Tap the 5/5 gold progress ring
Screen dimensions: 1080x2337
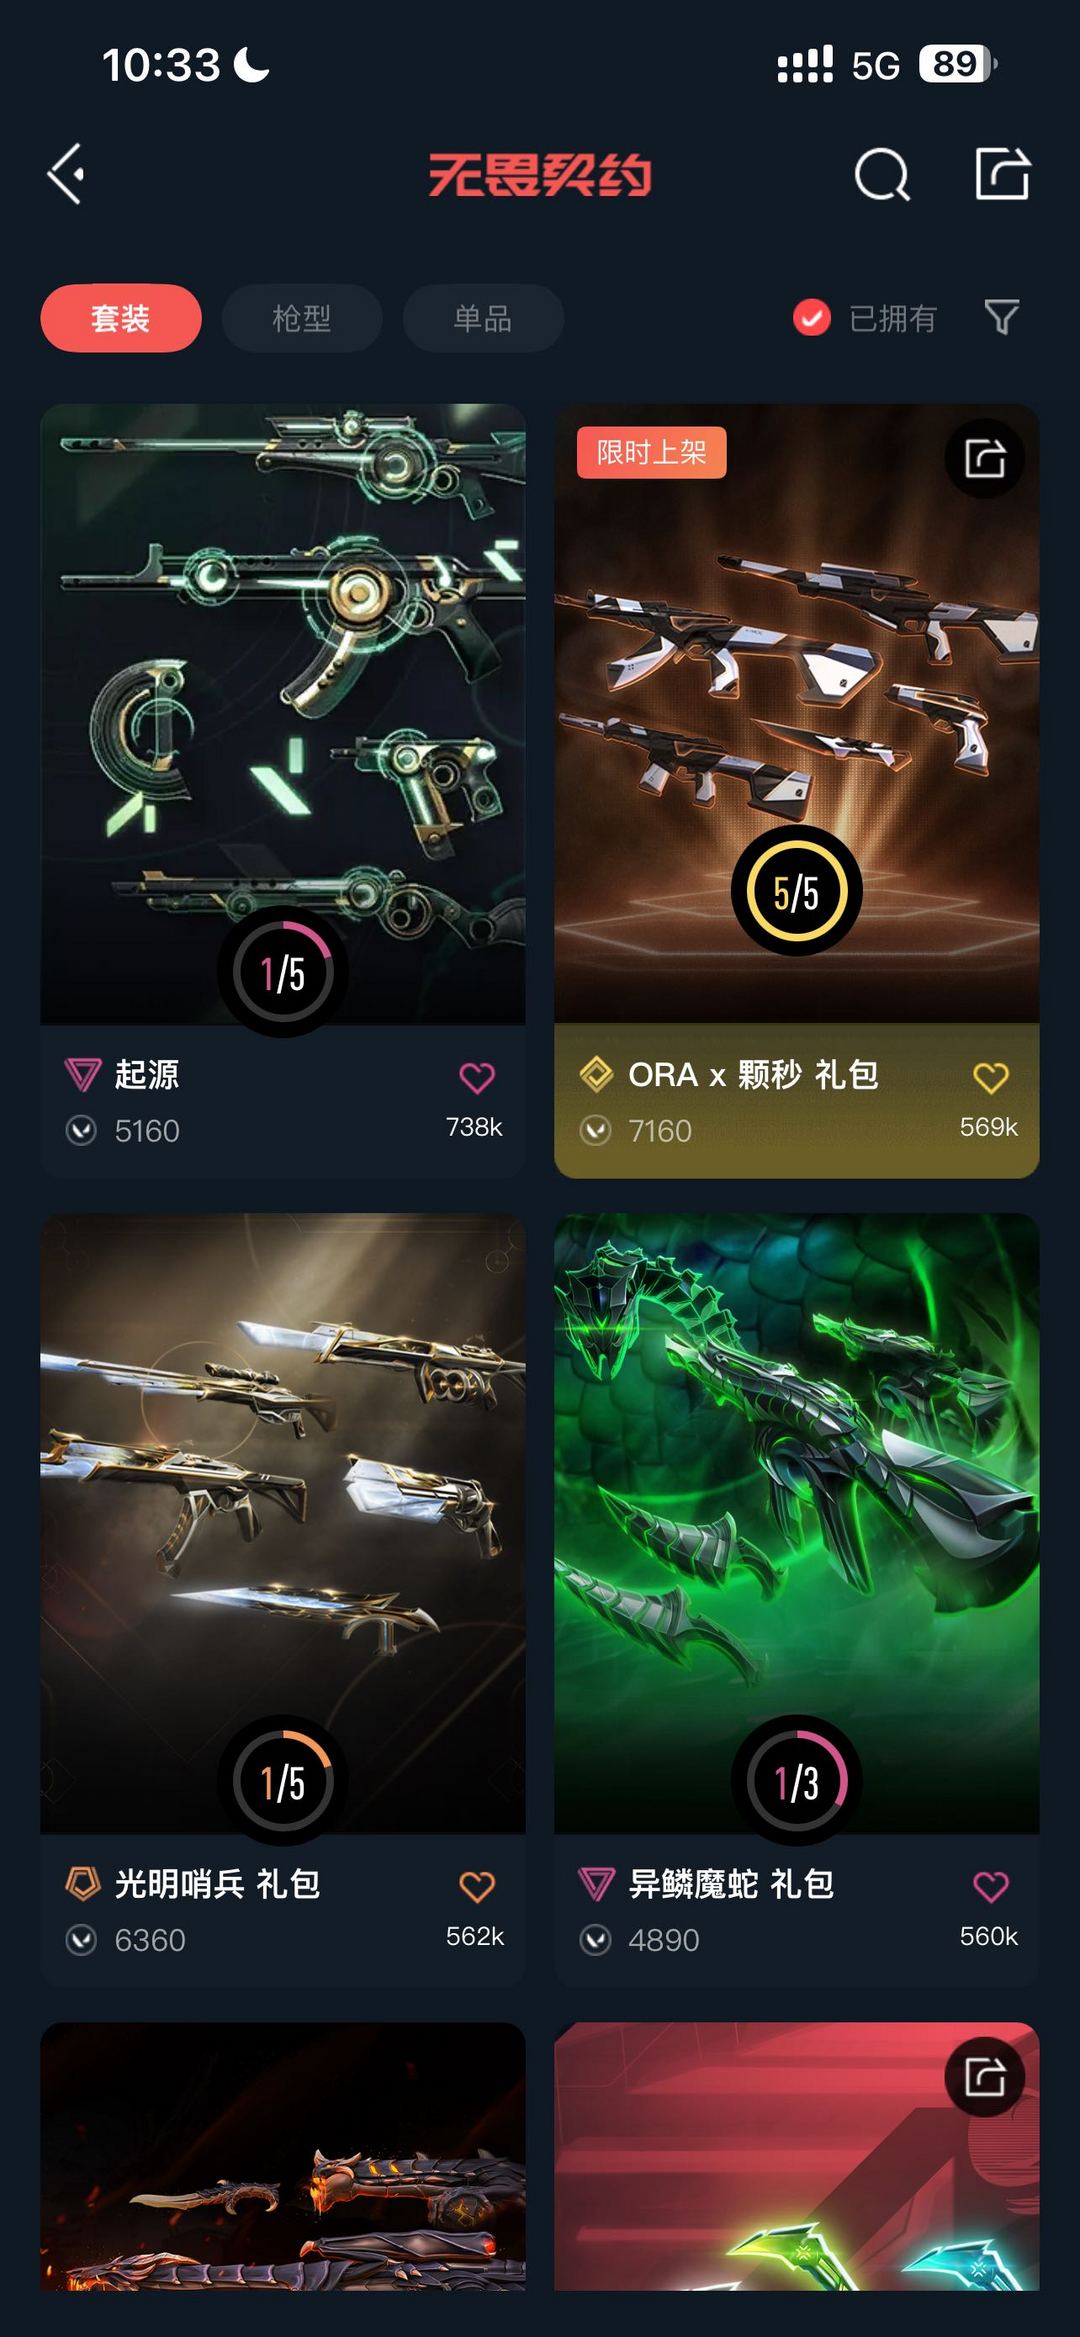(x=797, y=891)
